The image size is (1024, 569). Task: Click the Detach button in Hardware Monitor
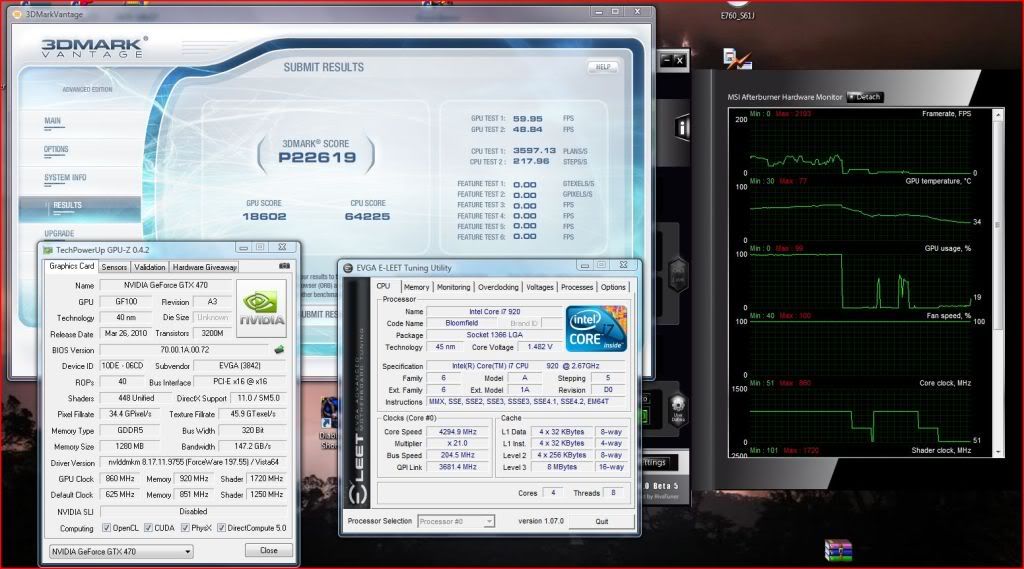pyautogui.click(x=865, y=97)
